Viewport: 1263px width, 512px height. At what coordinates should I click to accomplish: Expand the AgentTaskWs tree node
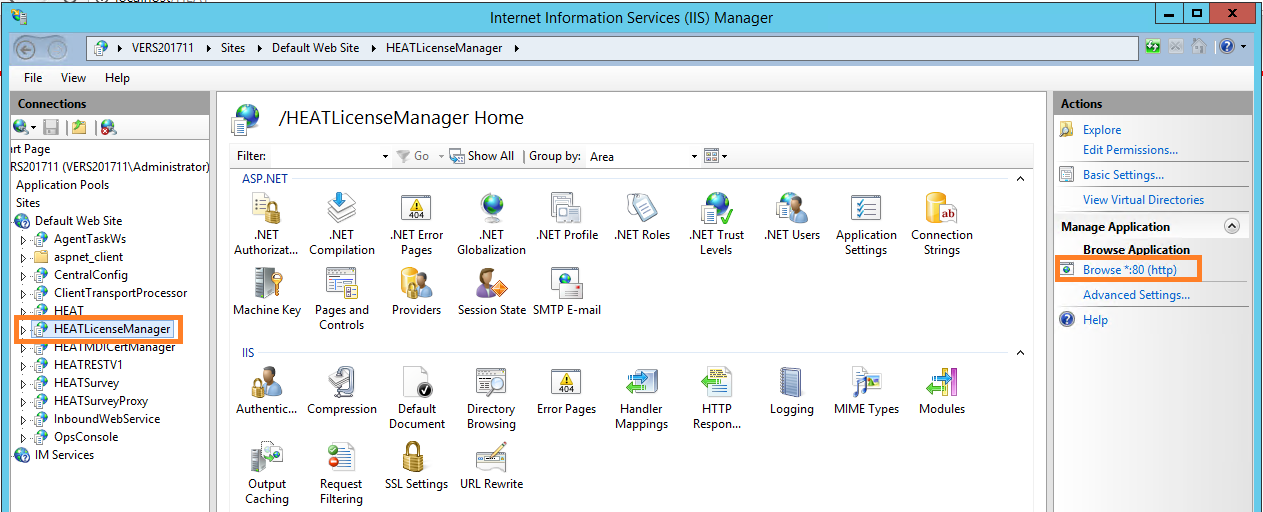pyautogui.click(x=24, y=240)
